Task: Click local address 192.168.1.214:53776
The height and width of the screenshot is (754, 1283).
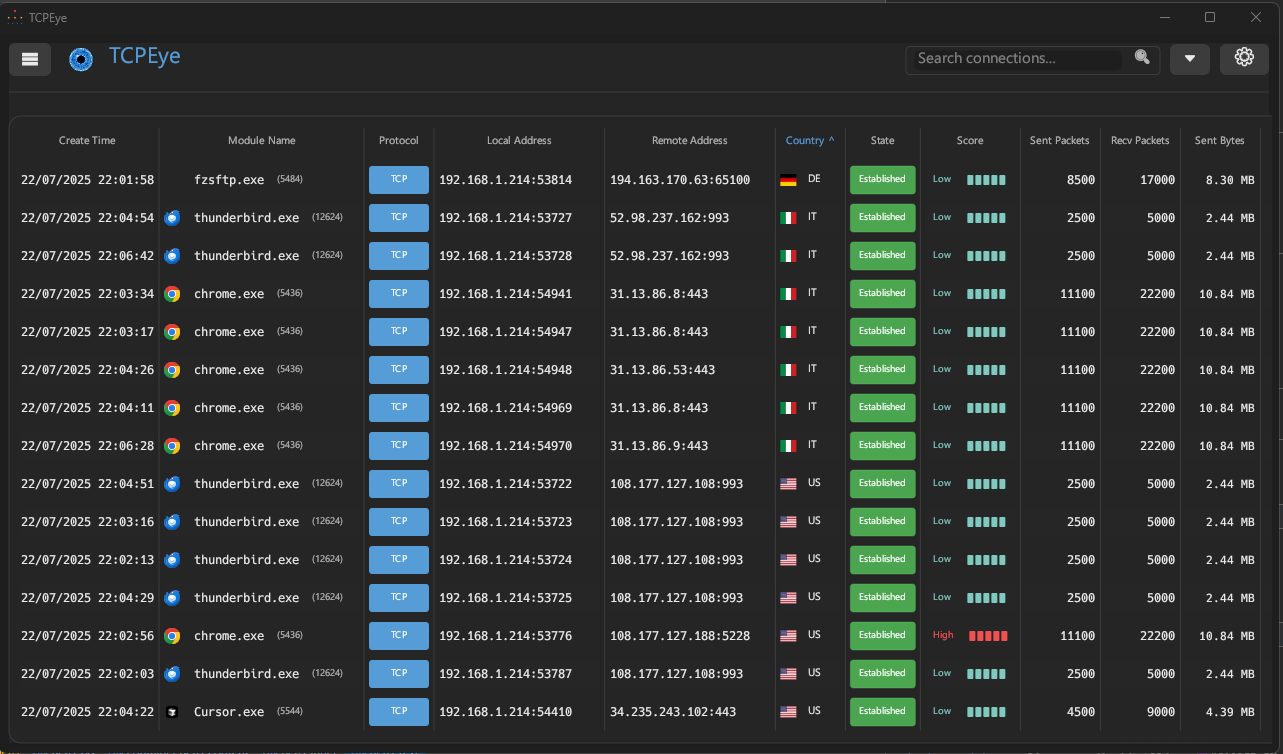Action: tap(506, 636)
